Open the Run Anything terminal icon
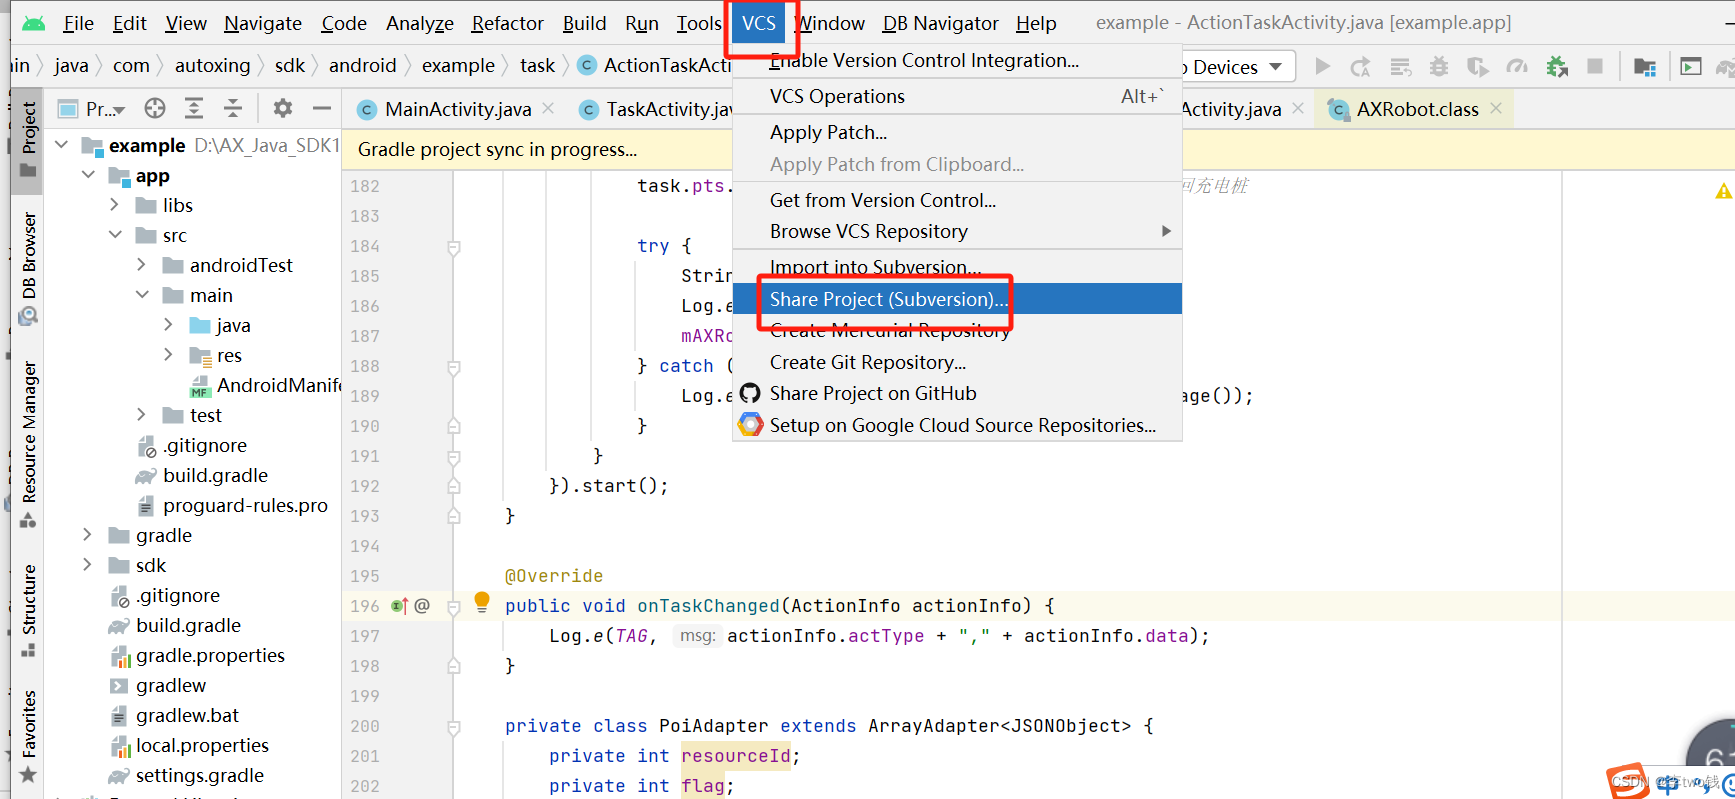 pyautogui.click(x=1691, y=67)
